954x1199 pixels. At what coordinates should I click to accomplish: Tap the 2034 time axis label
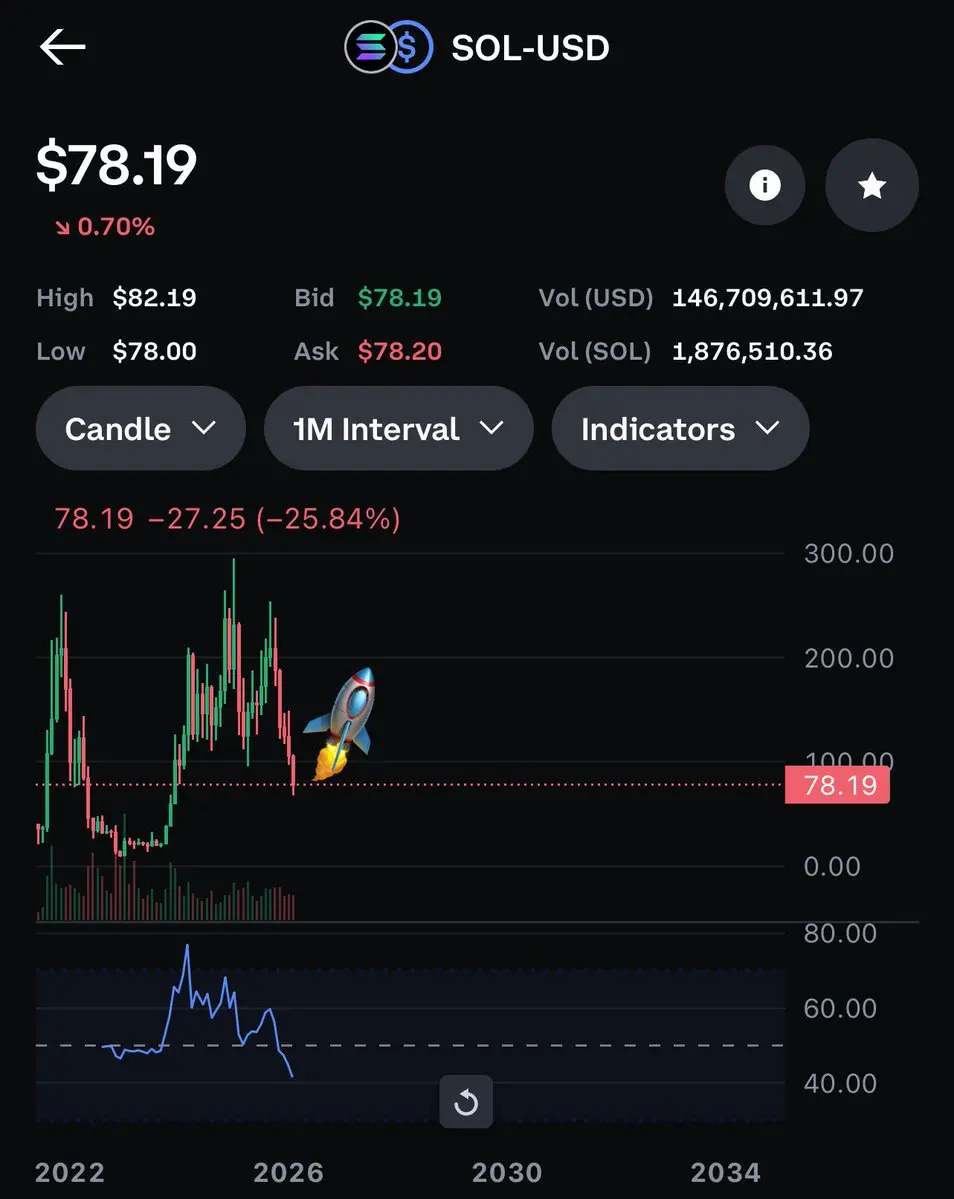coord(725,1172)
